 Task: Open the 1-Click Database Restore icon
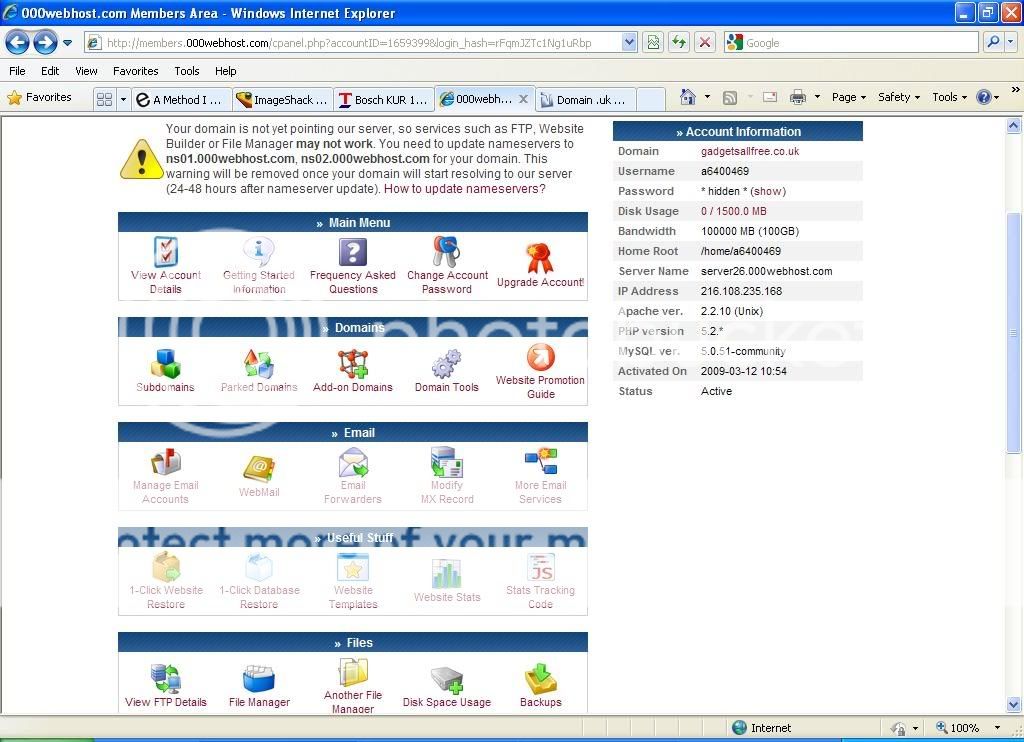click(x=259, y=567)
